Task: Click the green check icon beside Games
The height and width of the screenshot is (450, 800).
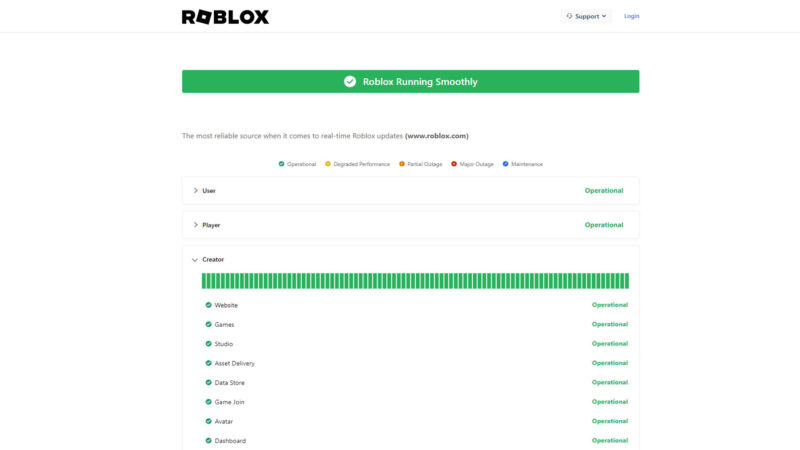Action: pyautogui.click(x=208, y=324)
